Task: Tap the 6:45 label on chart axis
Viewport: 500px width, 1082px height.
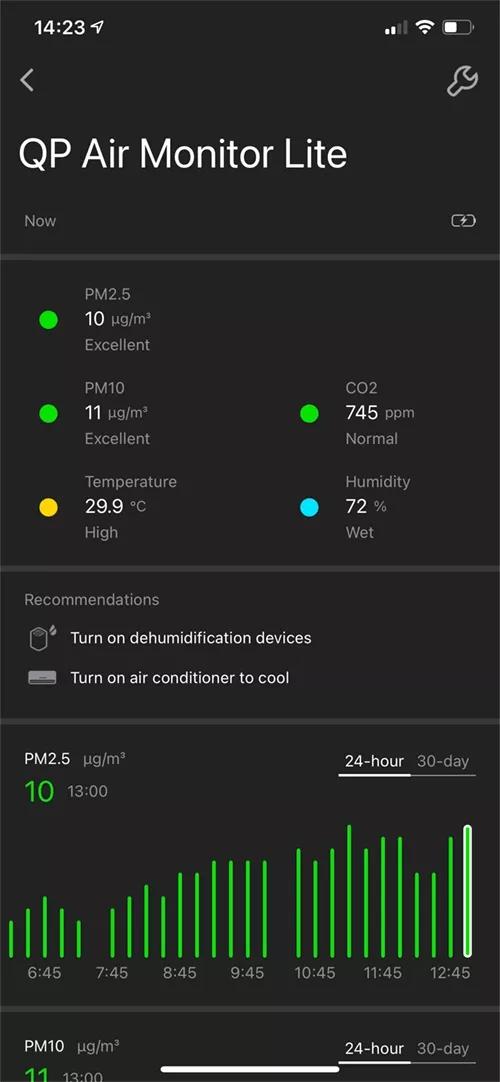Action: [x=45, y=972]
